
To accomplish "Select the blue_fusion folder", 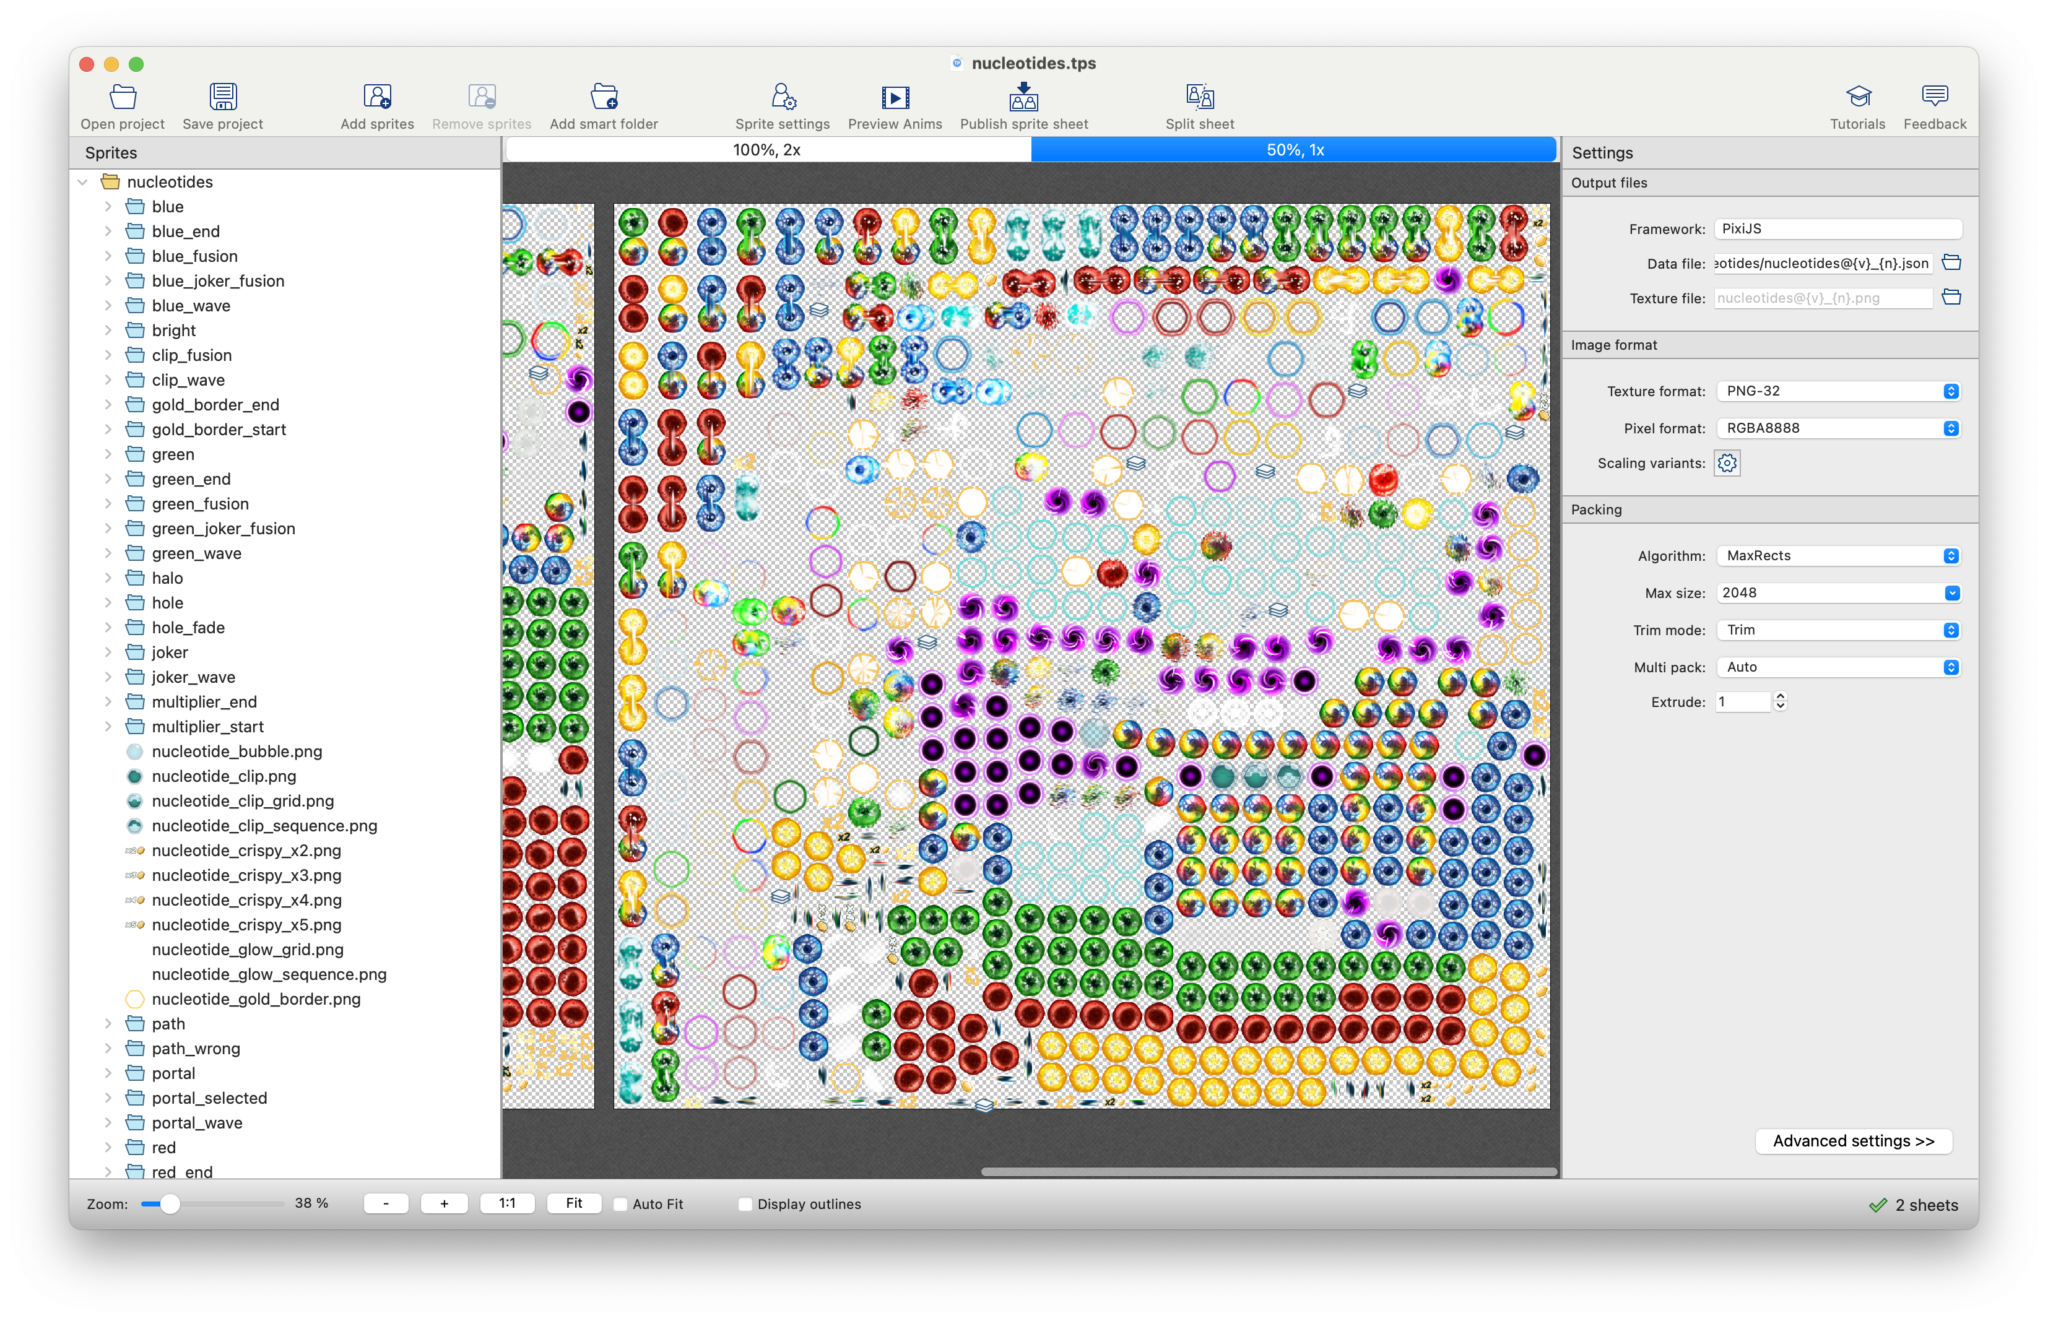I will [195, 256].
